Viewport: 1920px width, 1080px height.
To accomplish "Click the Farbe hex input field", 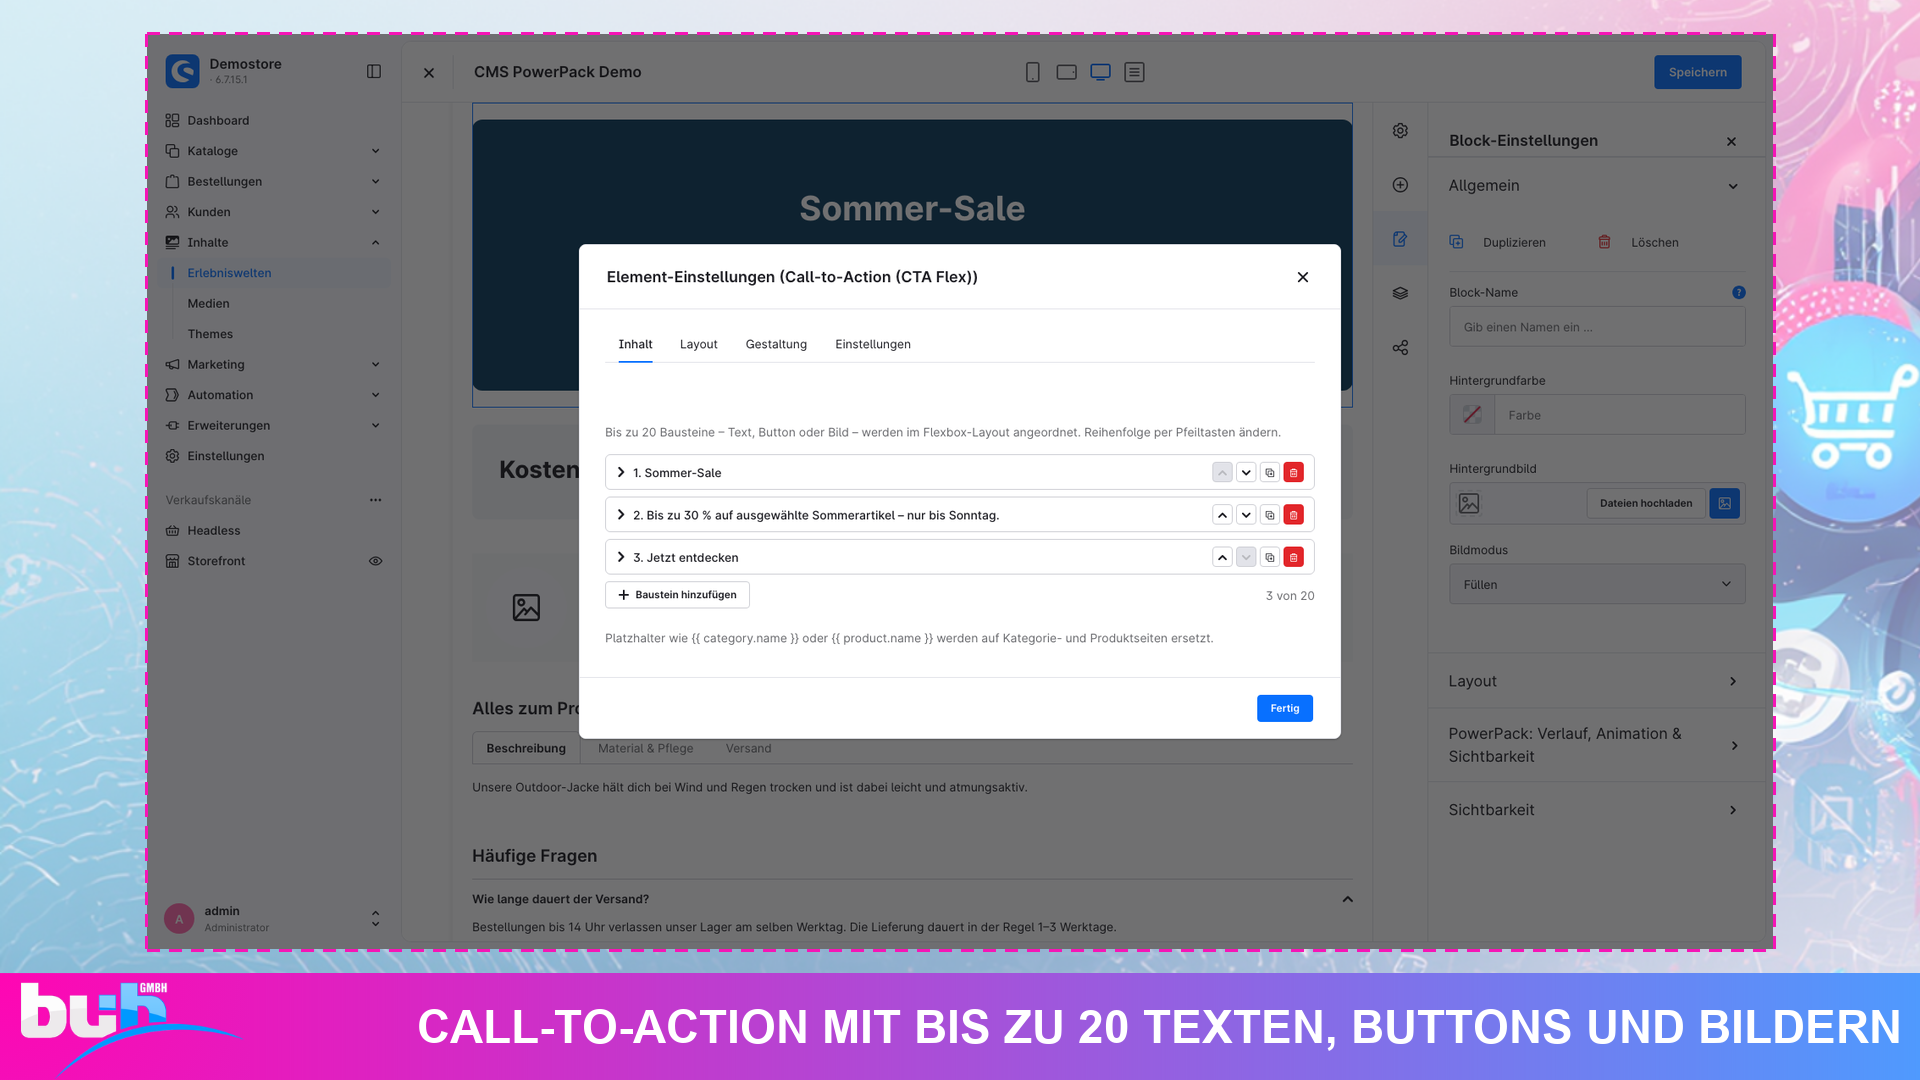I will [x=1619, y=415].
